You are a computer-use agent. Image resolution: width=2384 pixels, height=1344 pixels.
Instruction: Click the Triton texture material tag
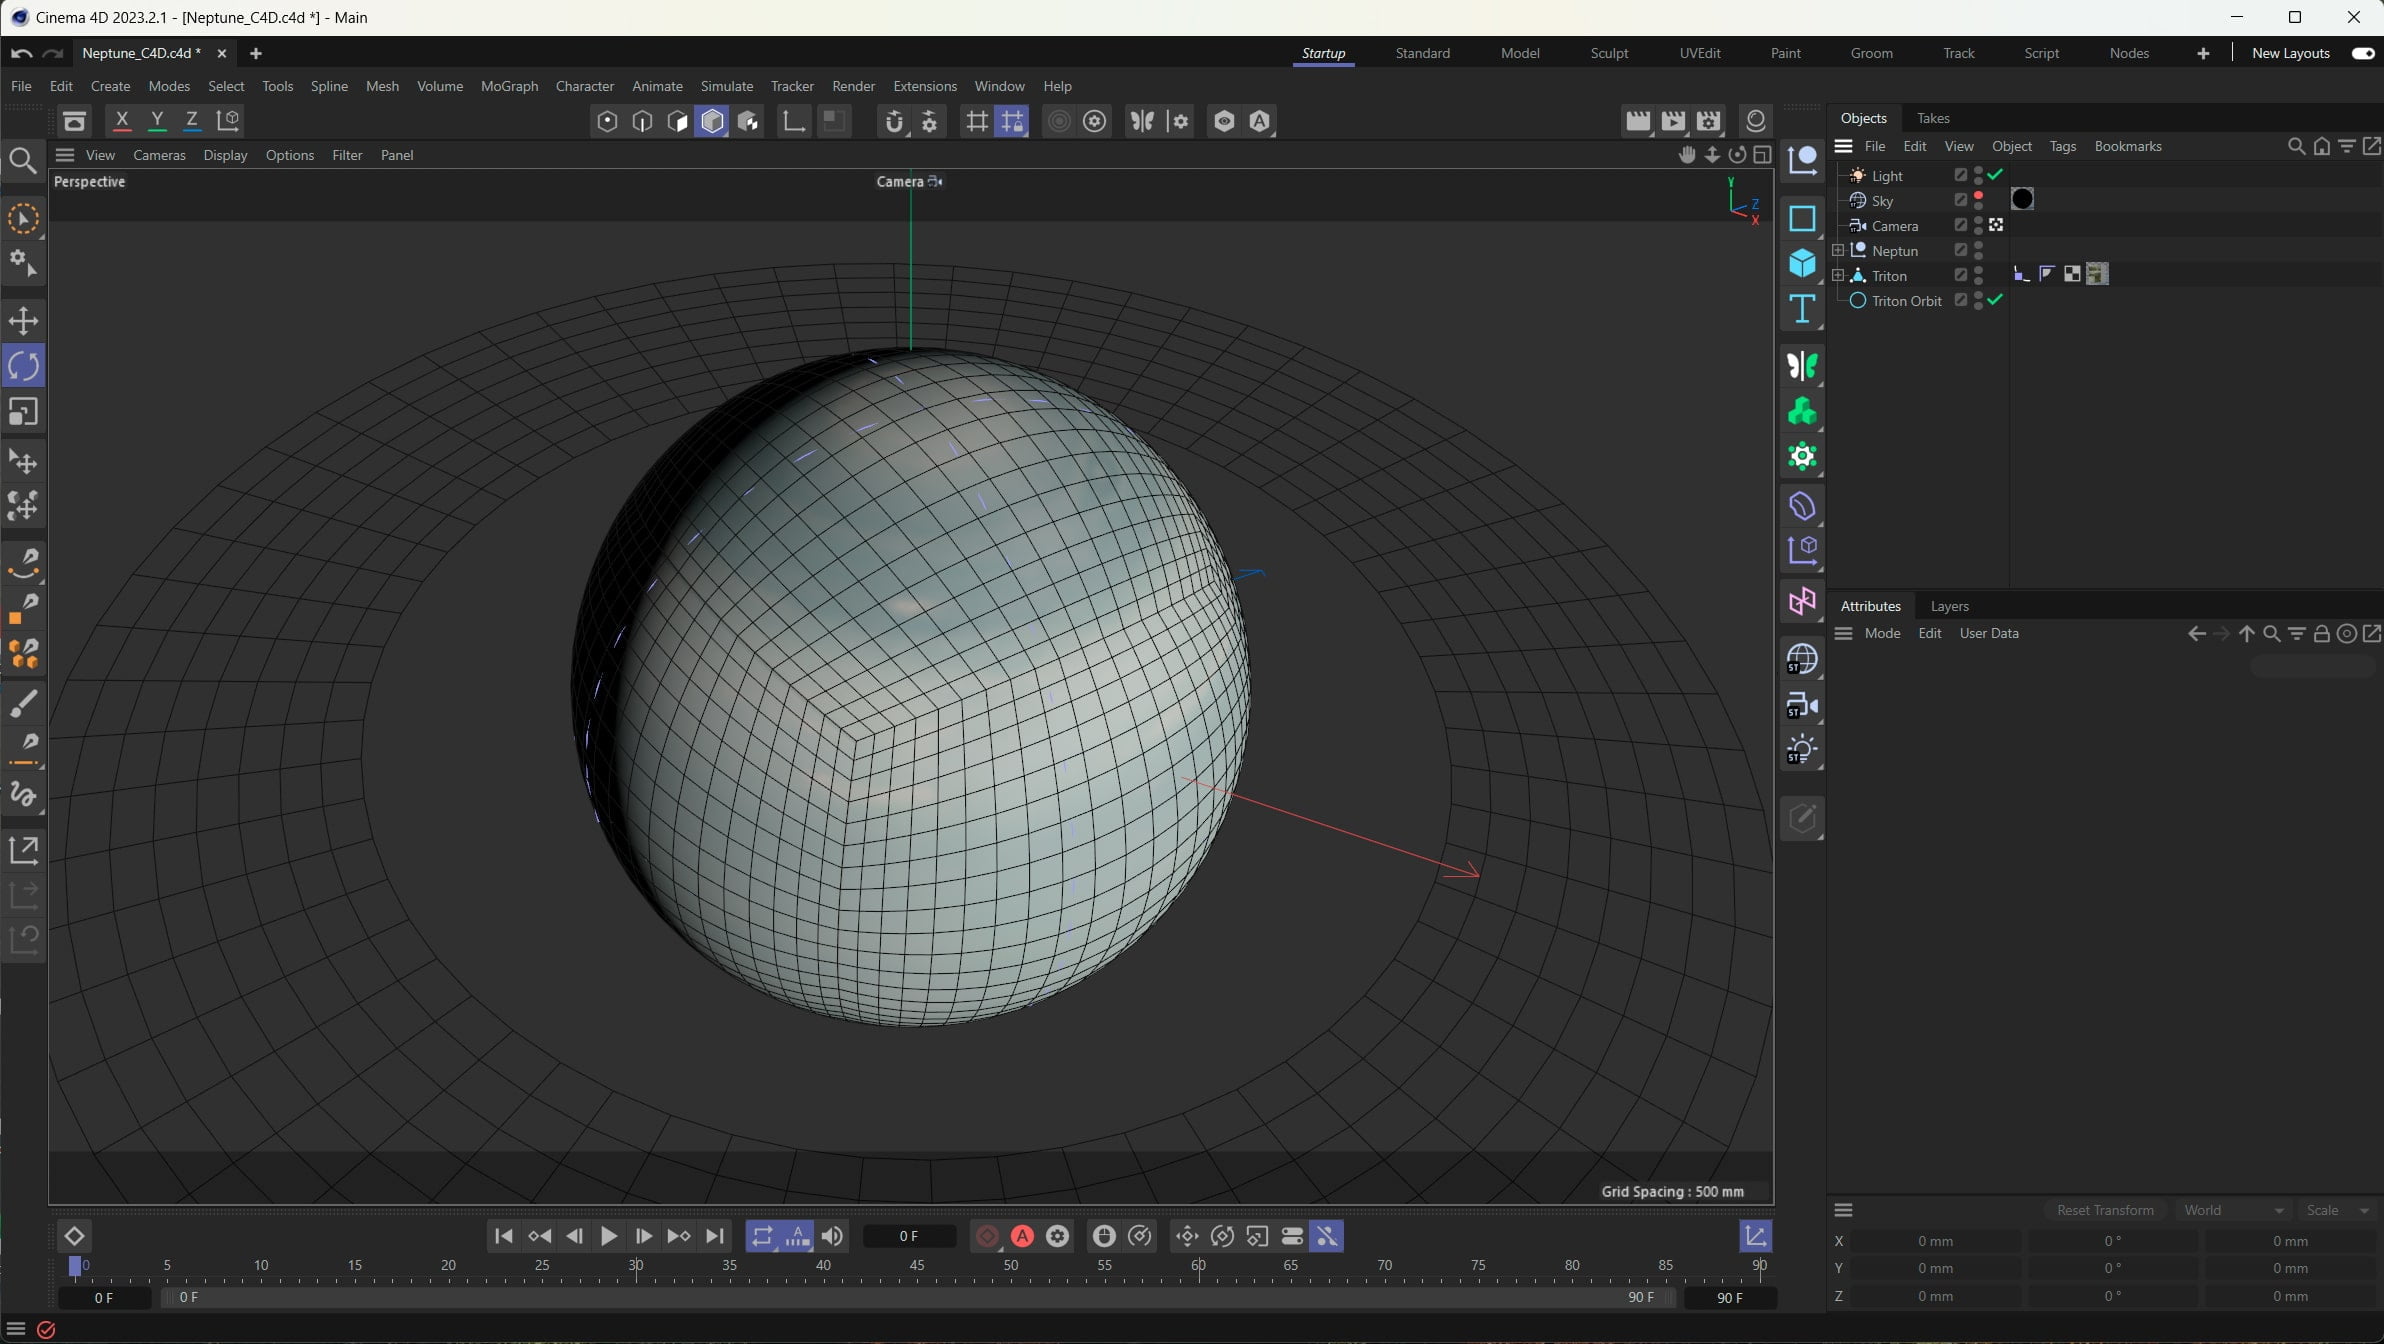(2097, 274)
